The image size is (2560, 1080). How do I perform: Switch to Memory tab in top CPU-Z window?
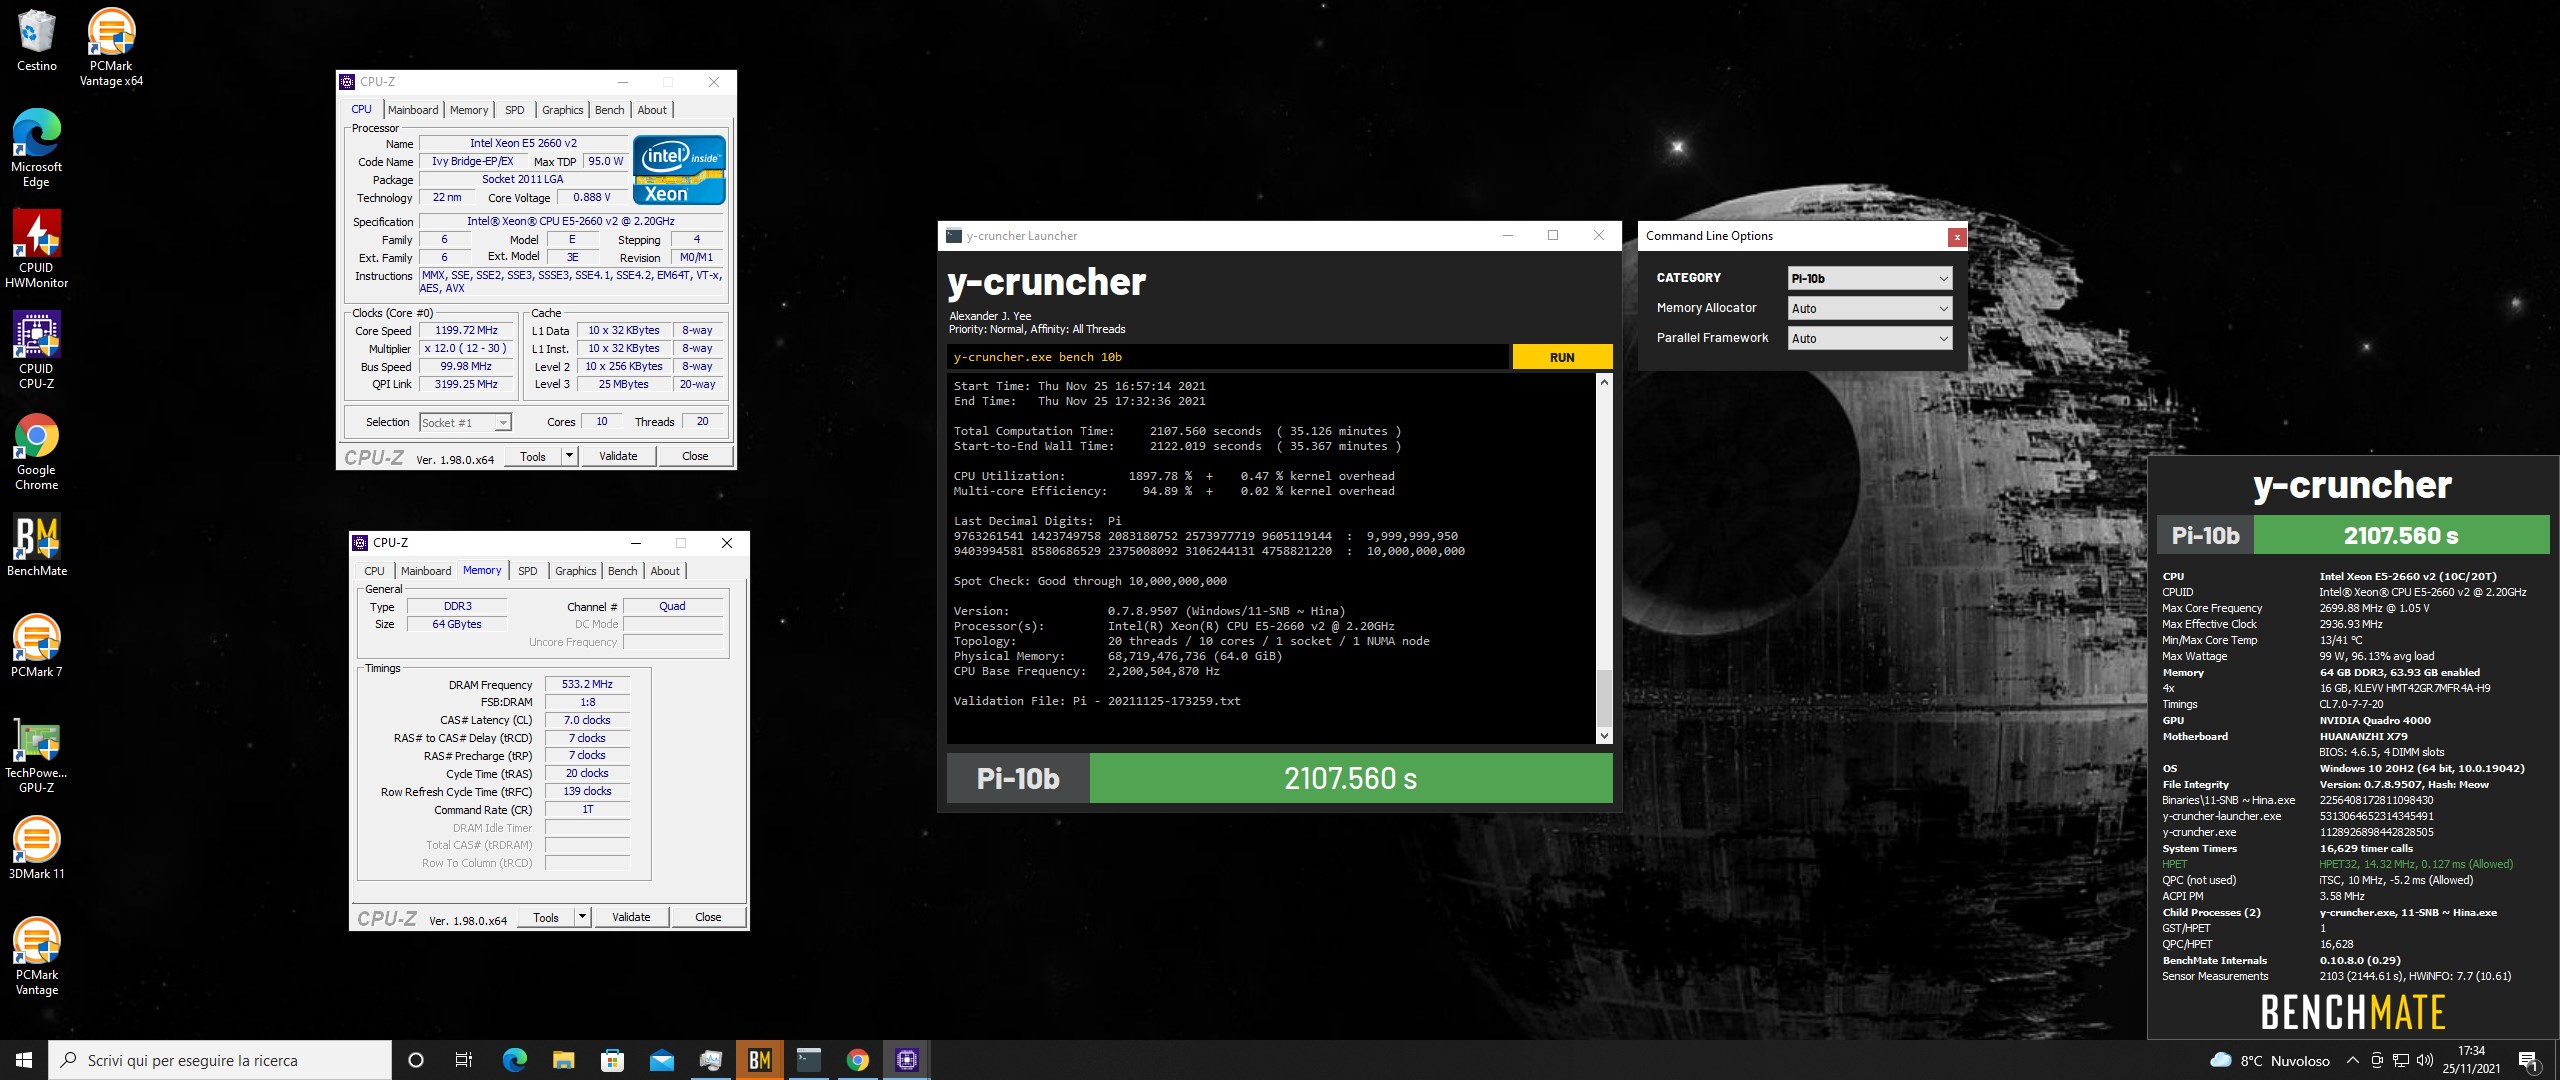[x=469, y=110]
